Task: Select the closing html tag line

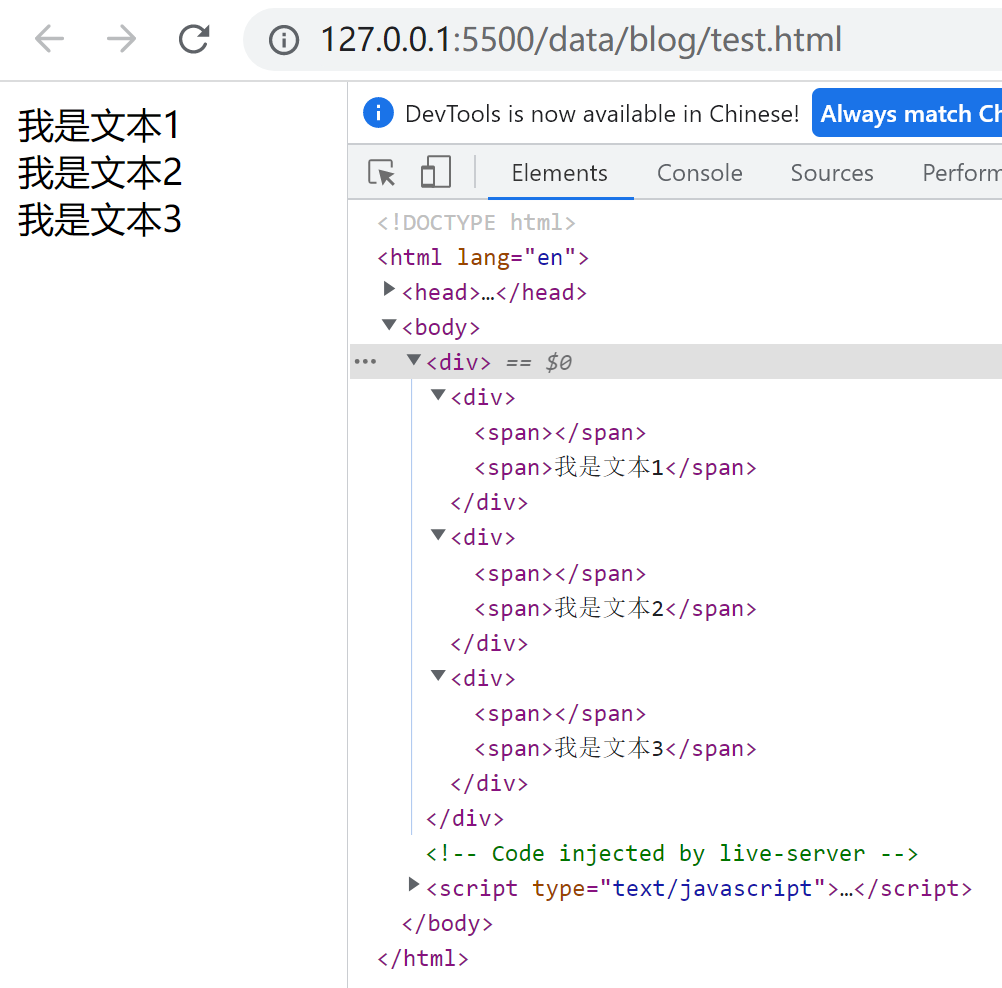Action: coord(422,959)
